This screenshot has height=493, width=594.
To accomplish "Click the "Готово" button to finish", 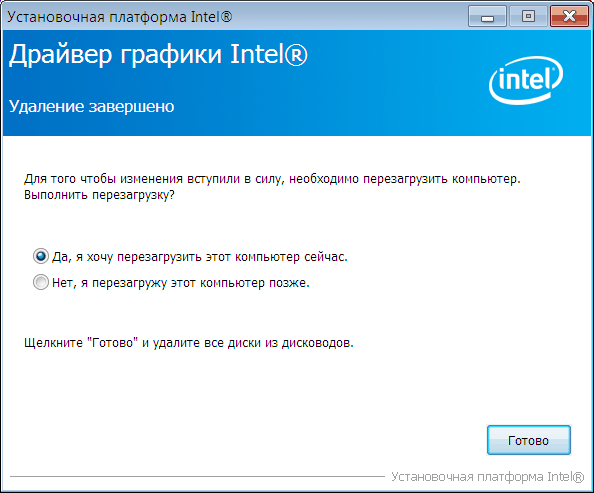I will click(x=528, y=440).
